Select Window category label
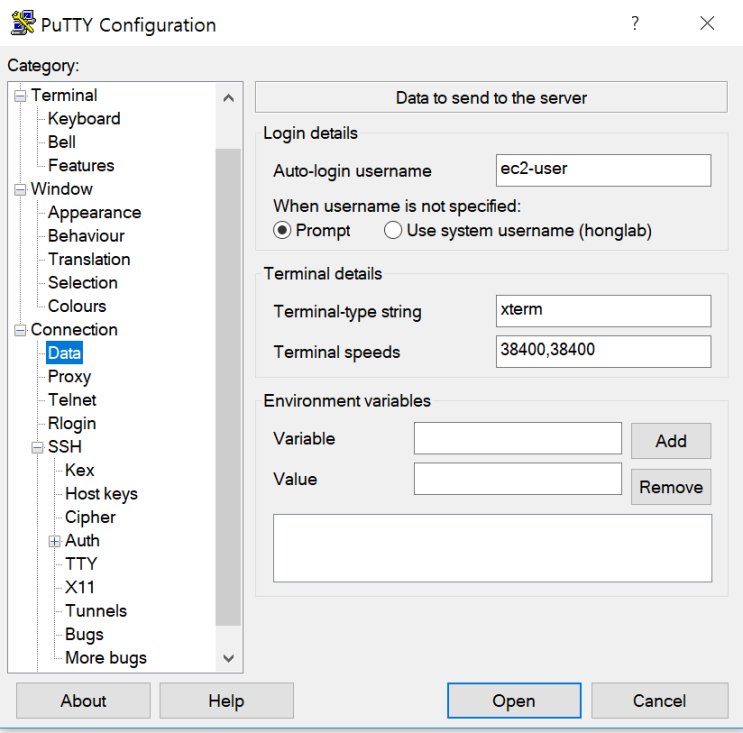This screenshot has width=743, height=733. pos(62,189)
